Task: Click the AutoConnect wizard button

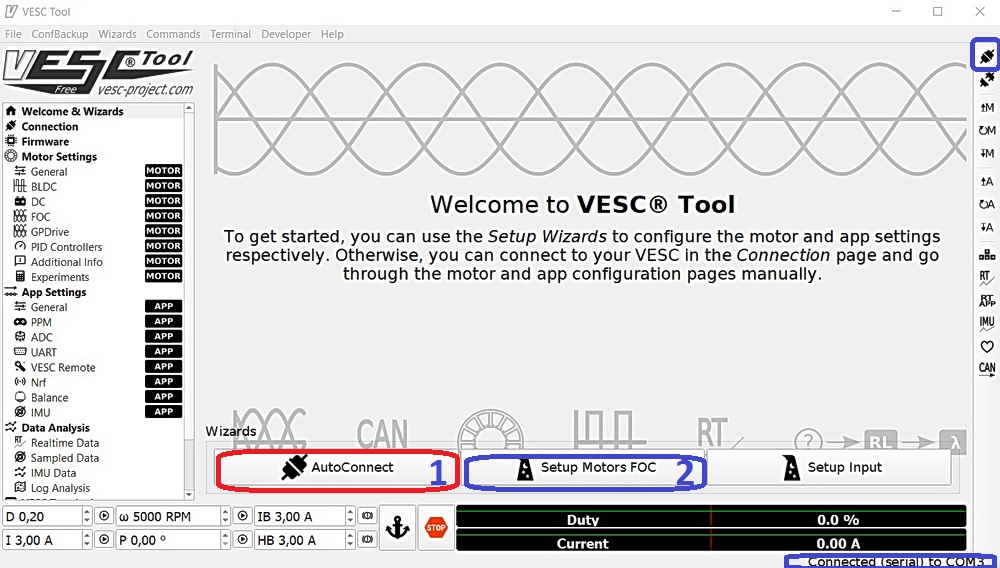Action: pyautogui.click(x=338, y=468)
